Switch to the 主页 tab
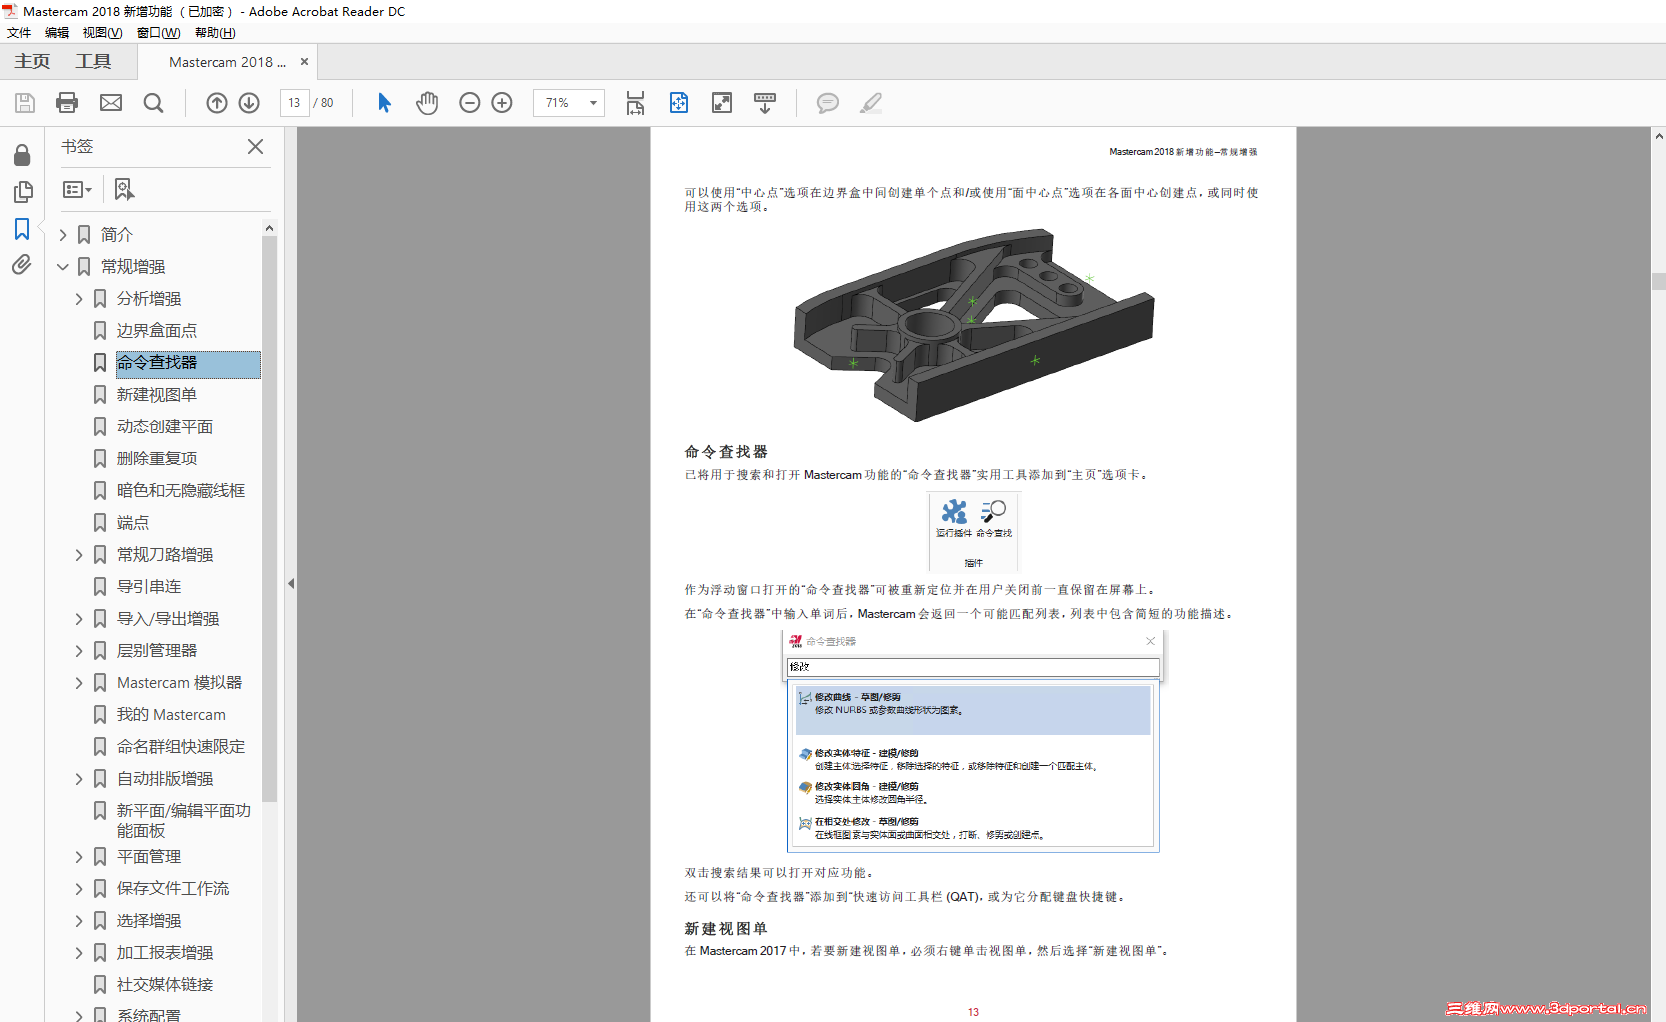Screen dimensions: 1666x1022 pyautogui.click(x=32, y=62)
